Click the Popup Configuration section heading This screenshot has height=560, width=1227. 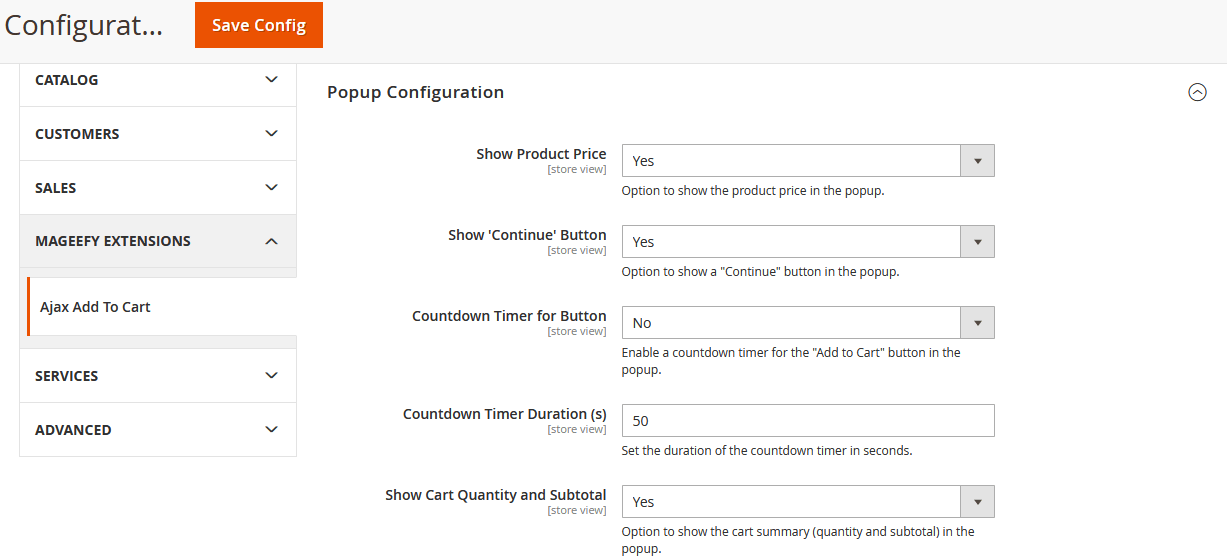click(x=415, y=92)
